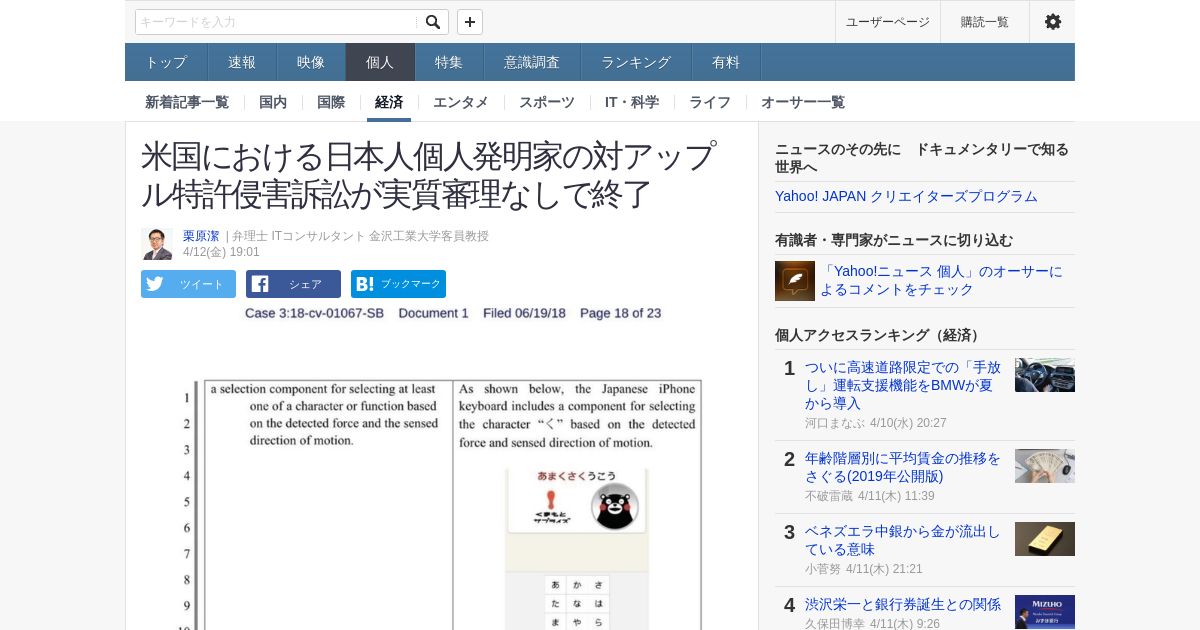Click article headline 米国における日本人個人発明家
Image resolution: width=1200 pixels, height=630 pixels.
click(x=428, y=175)
